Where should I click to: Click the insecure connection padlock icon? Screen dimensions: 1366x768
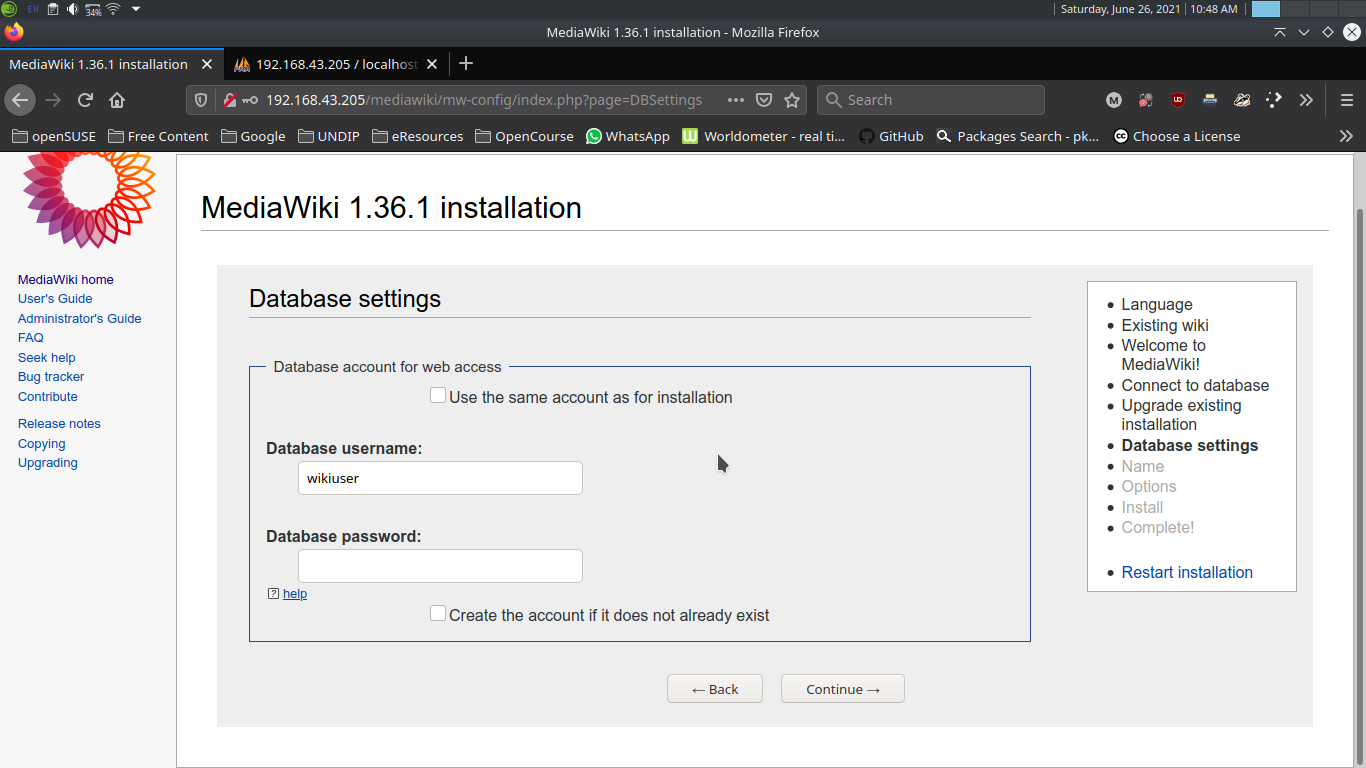click(x=229, y=100)
